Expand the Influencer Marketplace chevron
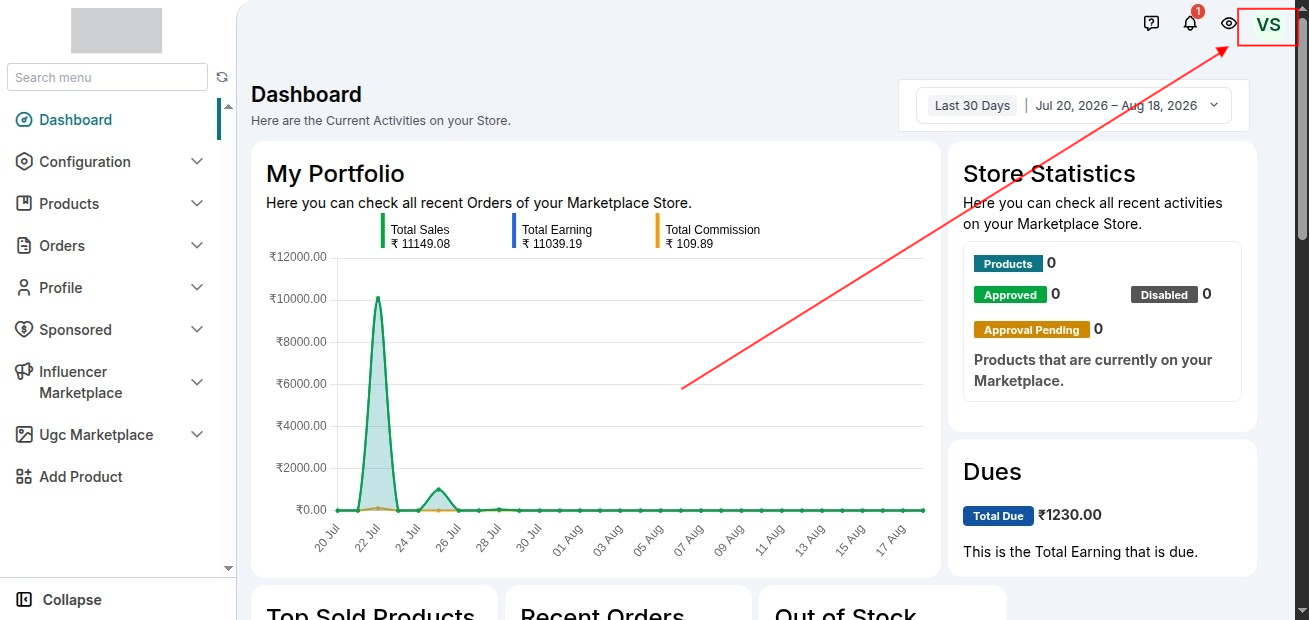The image size is (1309, 620). click(197, 382)
